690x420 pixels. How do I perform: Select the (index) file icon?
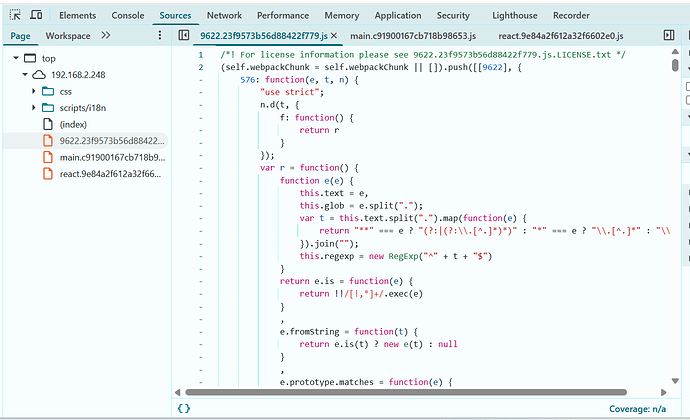[48, 124]
